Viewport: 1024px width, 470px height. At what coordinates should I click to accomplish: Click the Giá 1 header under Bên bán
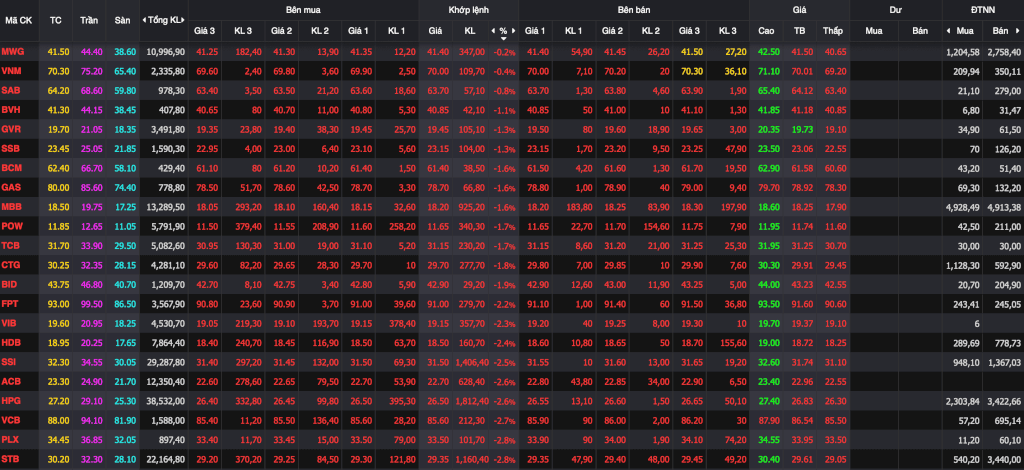[x=536, y=31]
